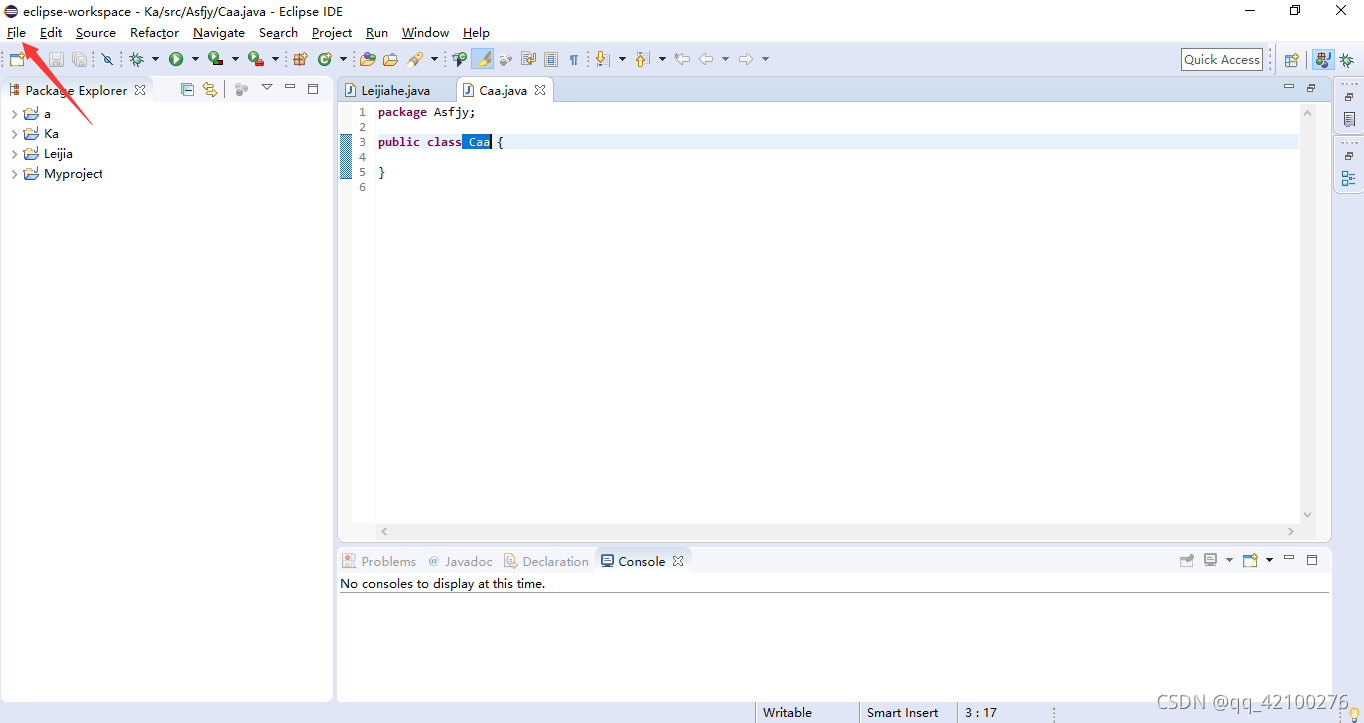This screenshot has width=1364, height=723.
Task: Expand the Myproject project node
Action: tap(14, 174)
